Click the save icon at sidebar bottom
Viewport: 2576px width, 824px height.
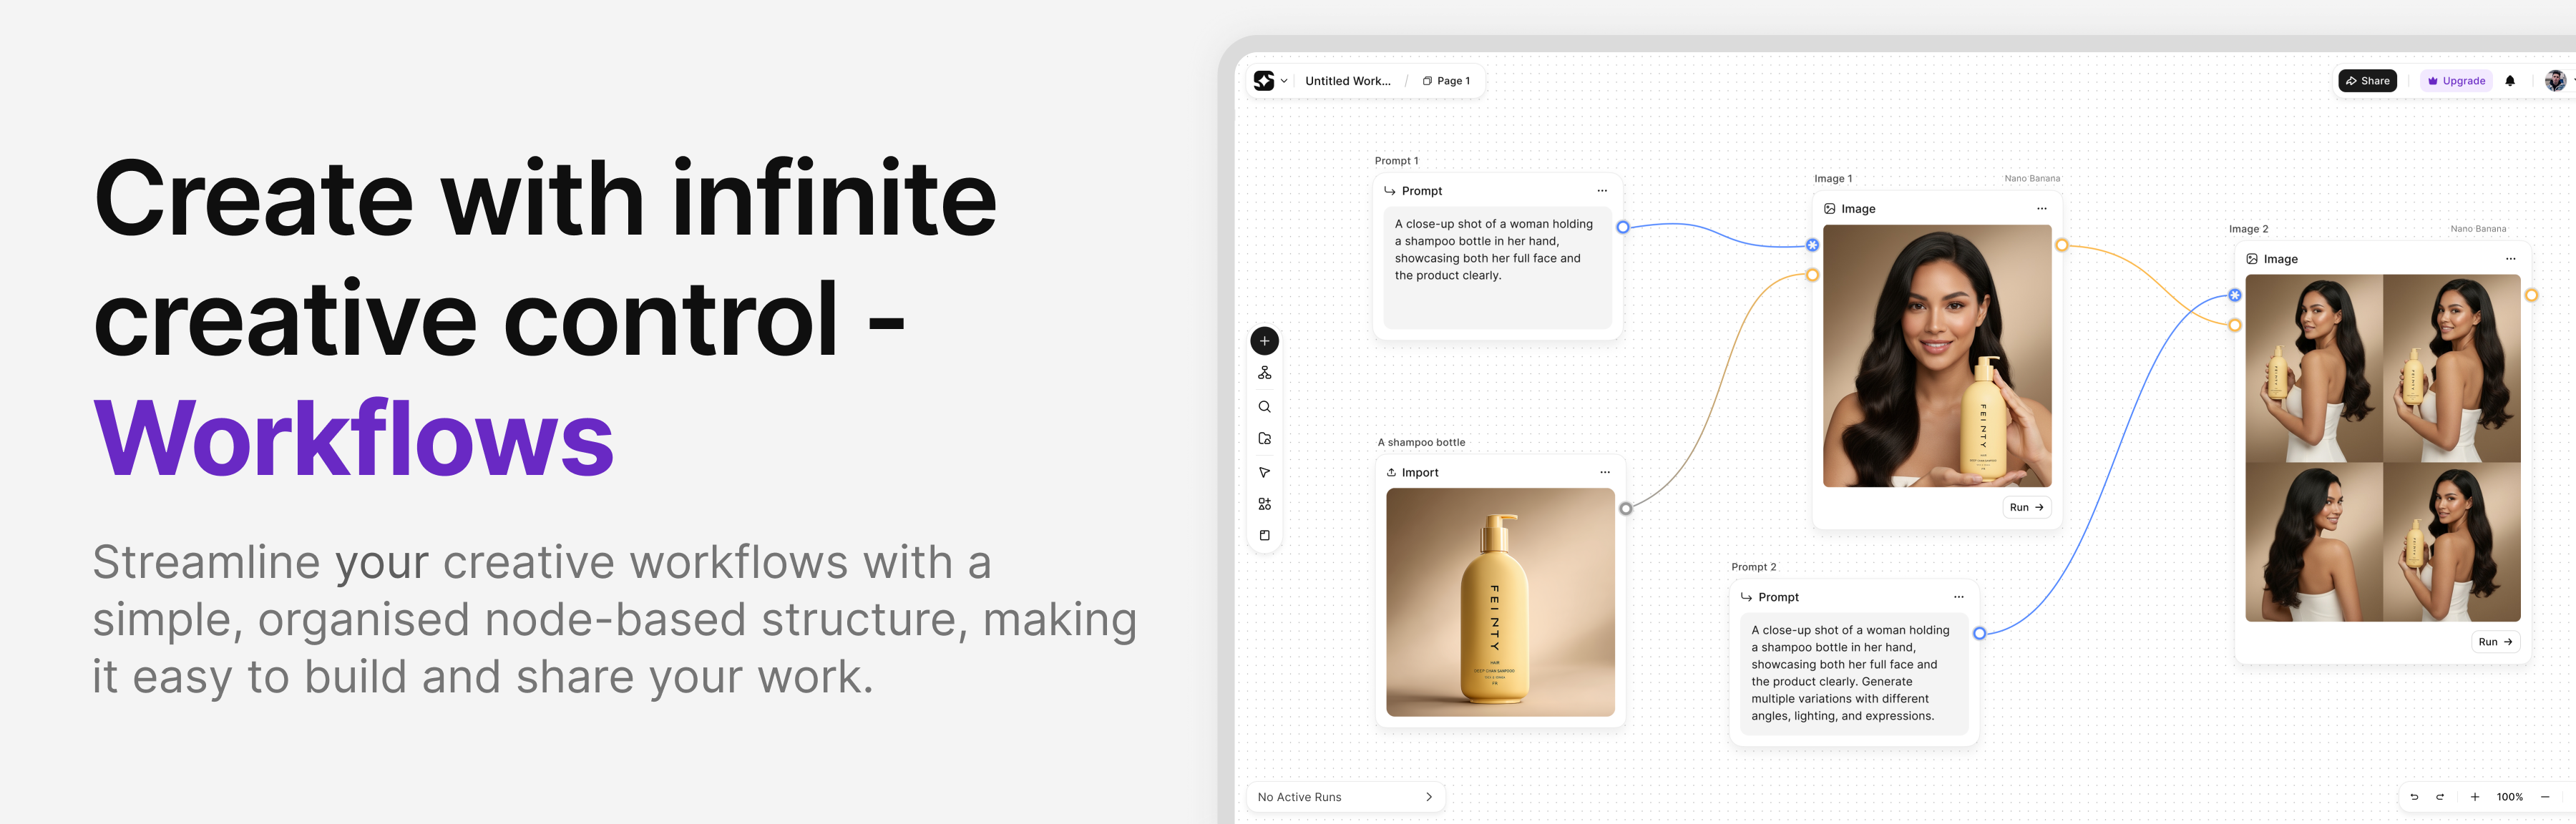coord(1265,535)
